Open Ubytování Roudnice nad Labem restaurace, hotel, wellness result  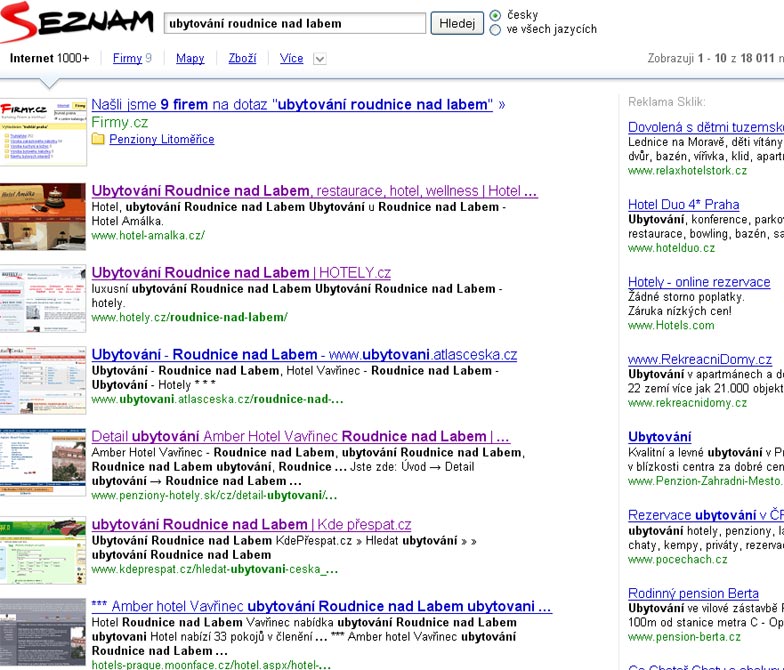point(314,191)
